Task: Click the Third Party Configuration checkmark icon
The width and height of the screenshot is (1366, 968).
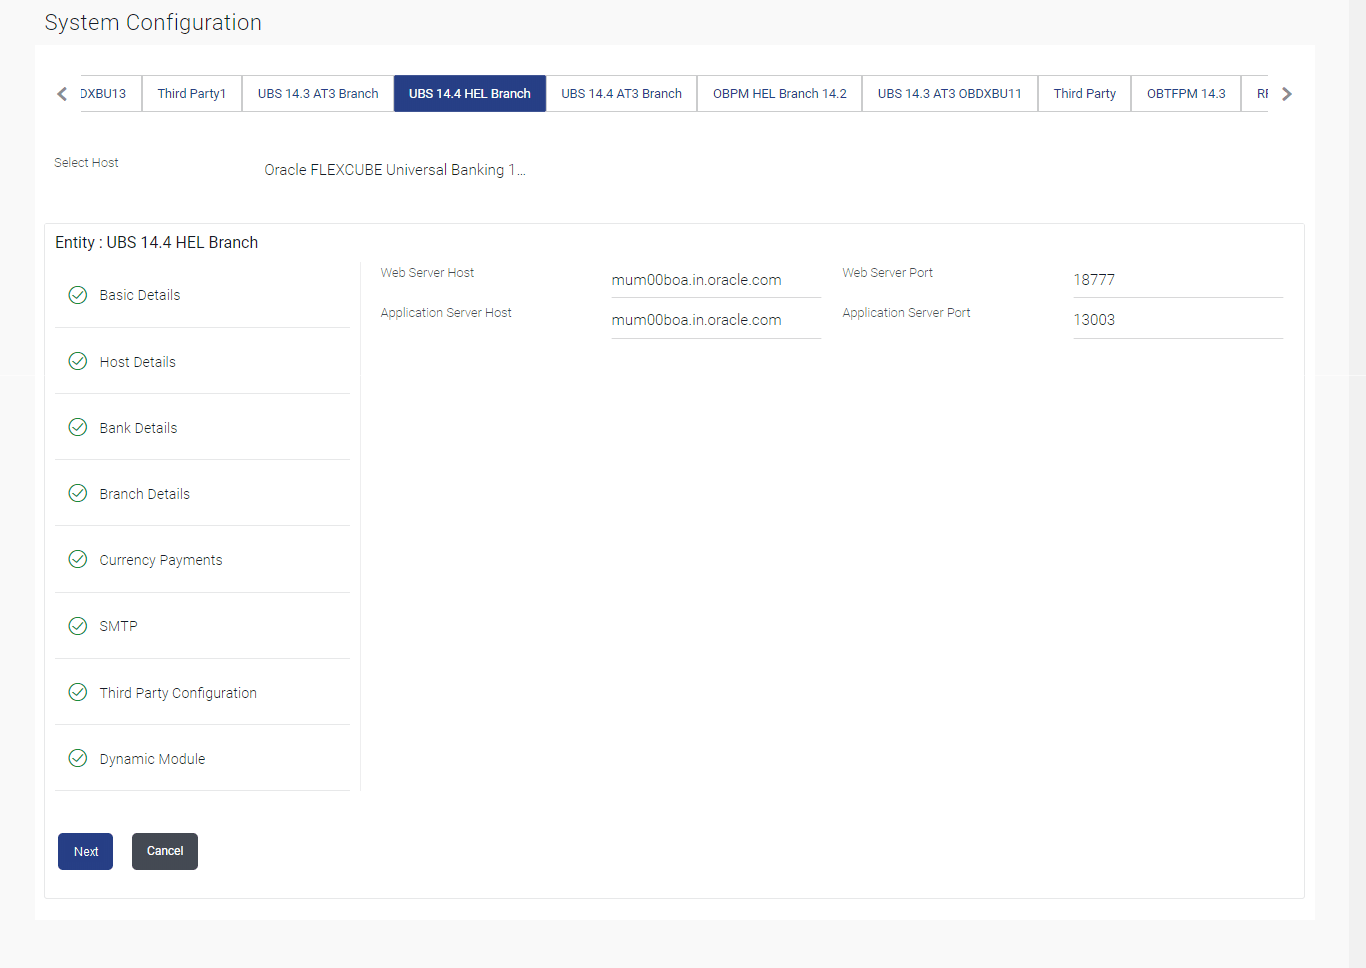Action: [x=78, y=692]
